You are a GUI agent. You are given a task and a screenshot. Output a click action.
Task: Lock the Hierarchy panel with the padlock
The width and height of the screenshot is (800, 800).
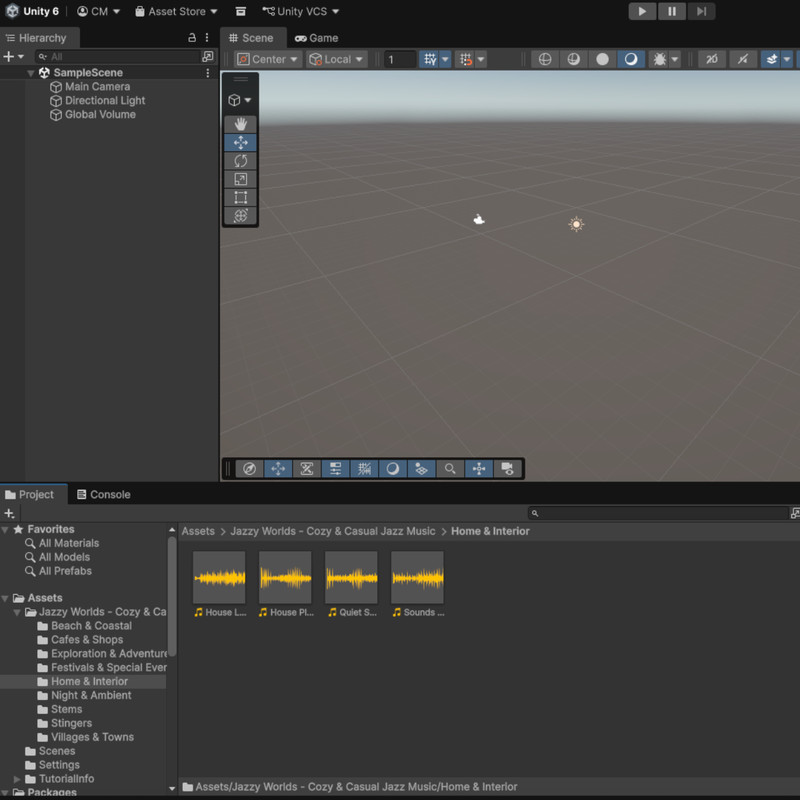pyautogui.click(x=192, y=38)
